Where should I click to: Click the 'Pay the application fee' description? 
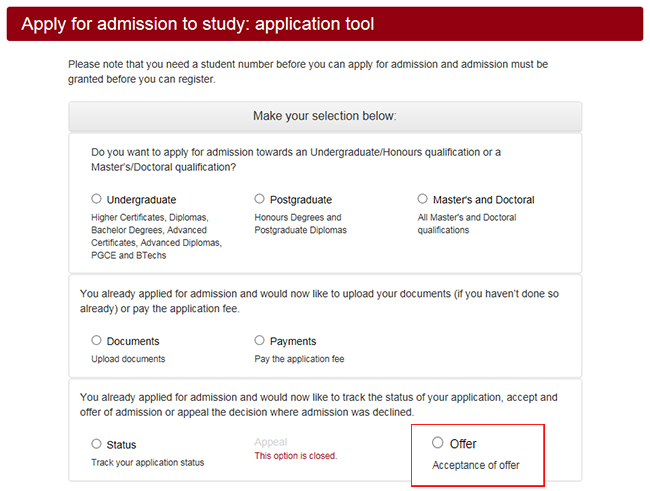click(299, 359)
